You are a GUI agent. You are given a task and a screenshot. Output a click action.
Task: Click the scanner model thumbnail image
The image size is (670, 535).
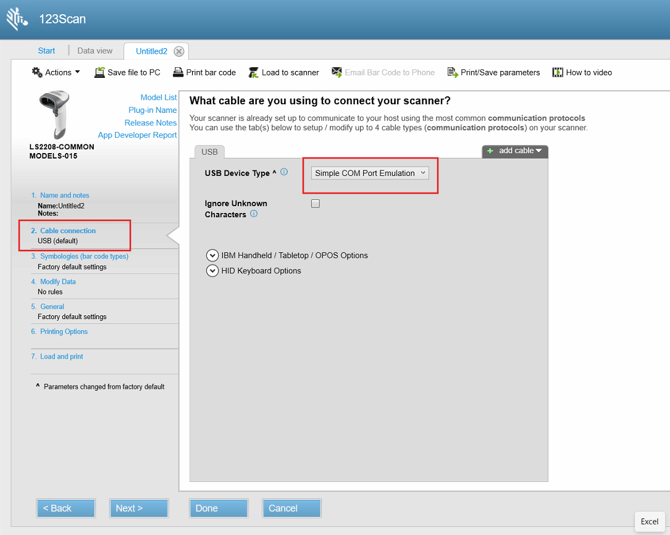[x=55, y=115]
